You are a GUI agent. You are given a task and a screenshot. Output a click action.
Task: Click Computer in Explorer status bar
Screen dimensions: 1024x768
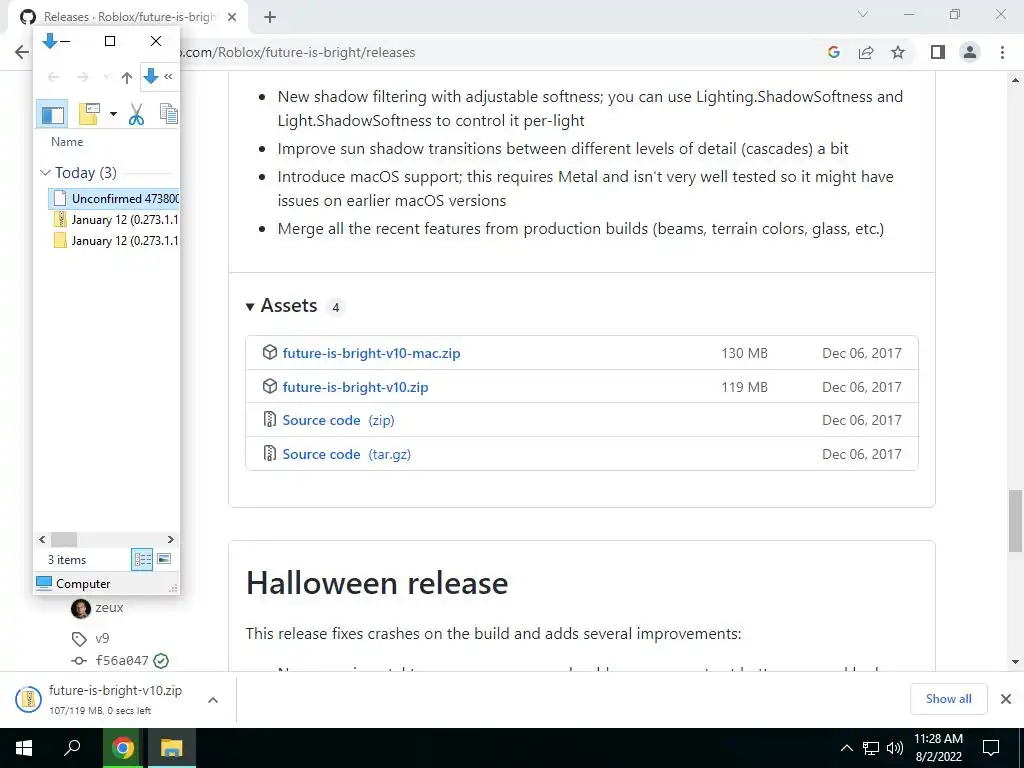pos(73,583)
